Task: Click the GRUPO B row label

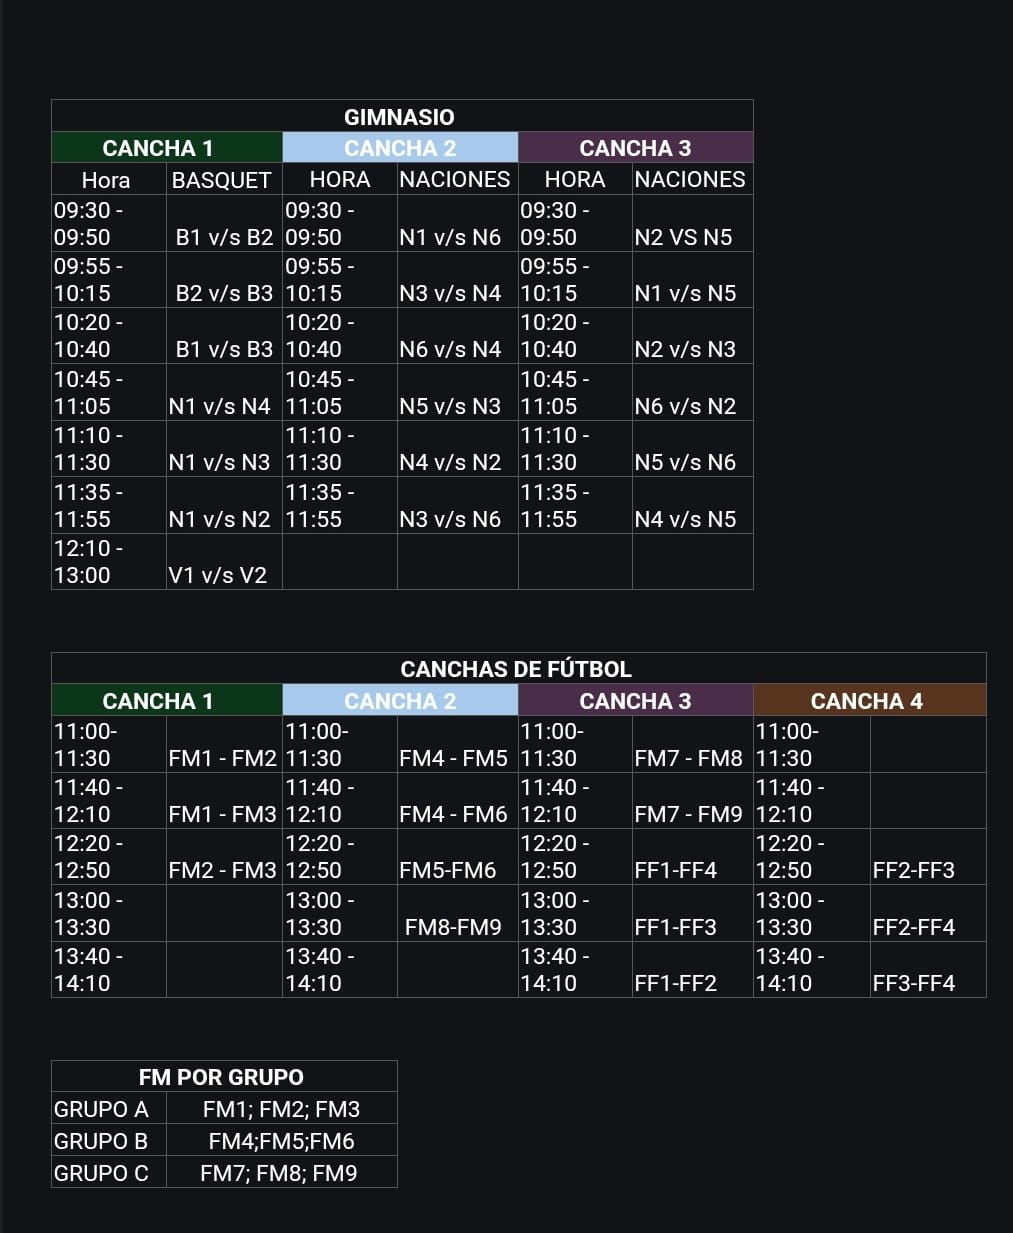Action: (x=101, y=1141)
